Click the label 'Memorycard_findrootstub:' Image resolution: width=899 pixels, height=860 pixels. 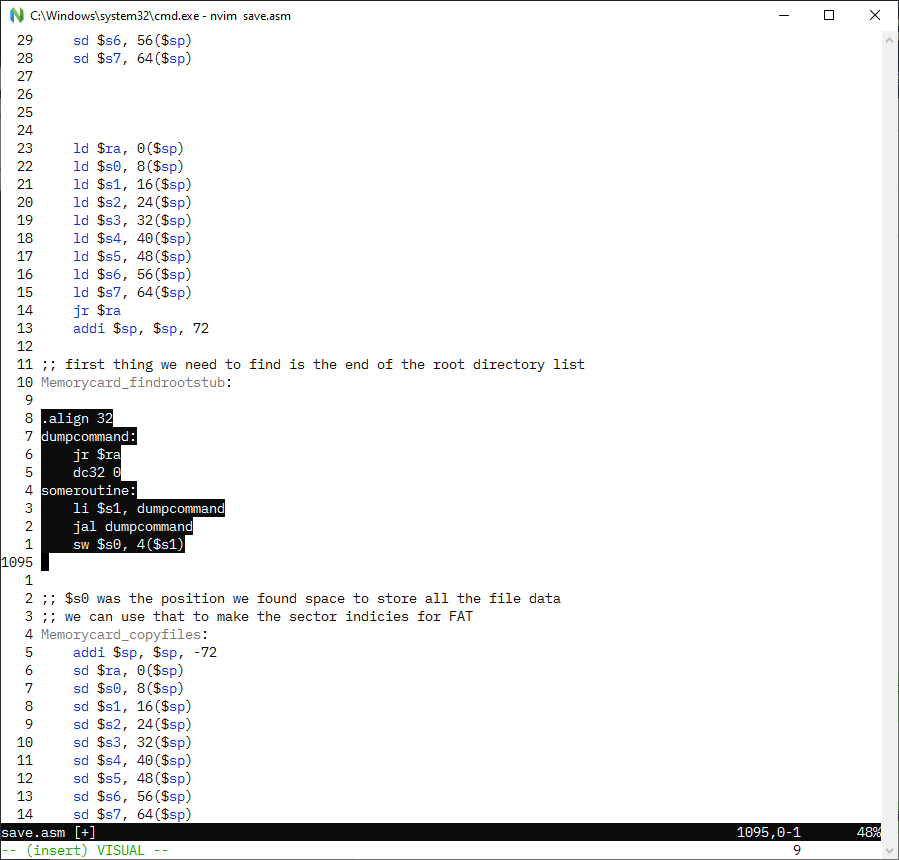coord(136,382)
